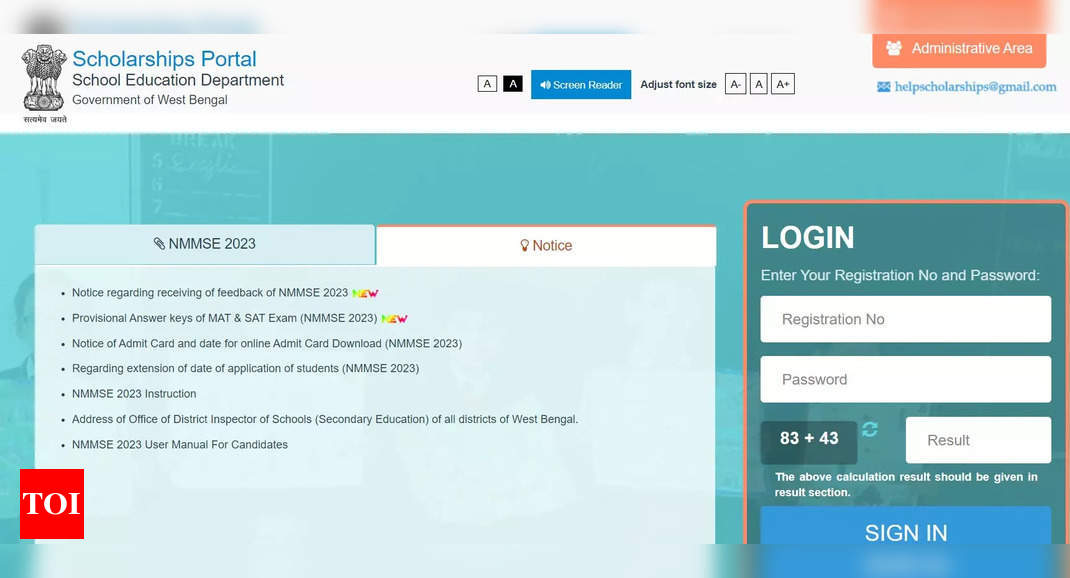Click the West Bengal government emblem logo
The image size is (1070, 578).
44,80
